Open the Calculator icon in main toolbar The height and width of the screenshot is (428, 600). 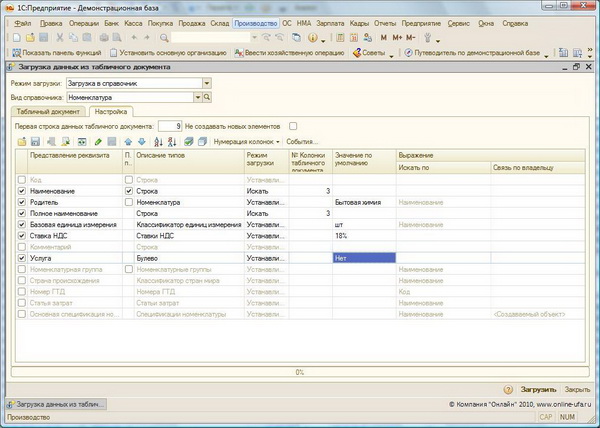click(340, 37)
